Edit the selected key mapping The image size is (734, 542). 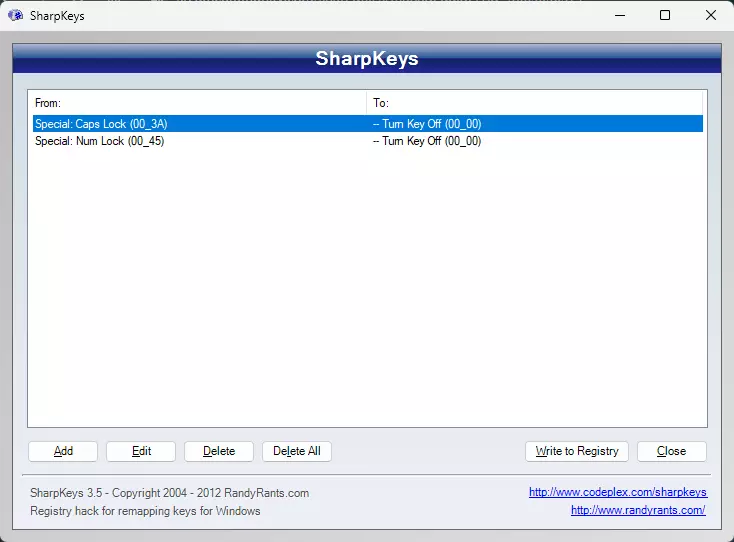click(141, 451)
